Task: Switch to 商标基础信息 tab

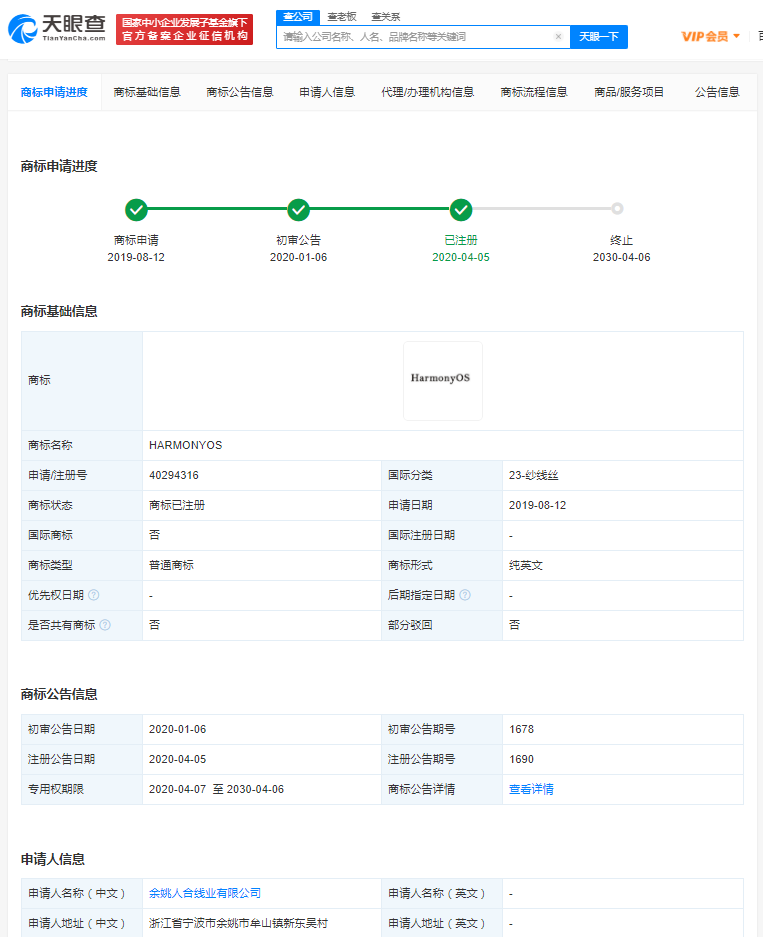Action: pyautogui.click(x=147, y=92)
